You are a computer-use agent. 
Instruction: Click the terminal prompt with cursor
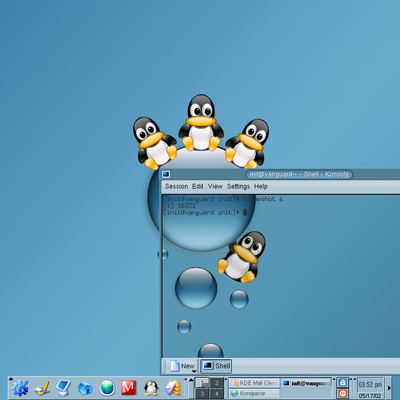tap(205, 212)
